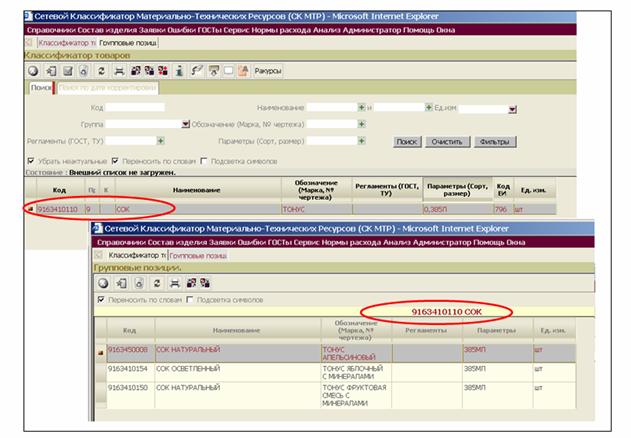This screenshot has height=438, width=631.
Task: Click the plus icon after first Наименование field
Action: coord(361,107)
